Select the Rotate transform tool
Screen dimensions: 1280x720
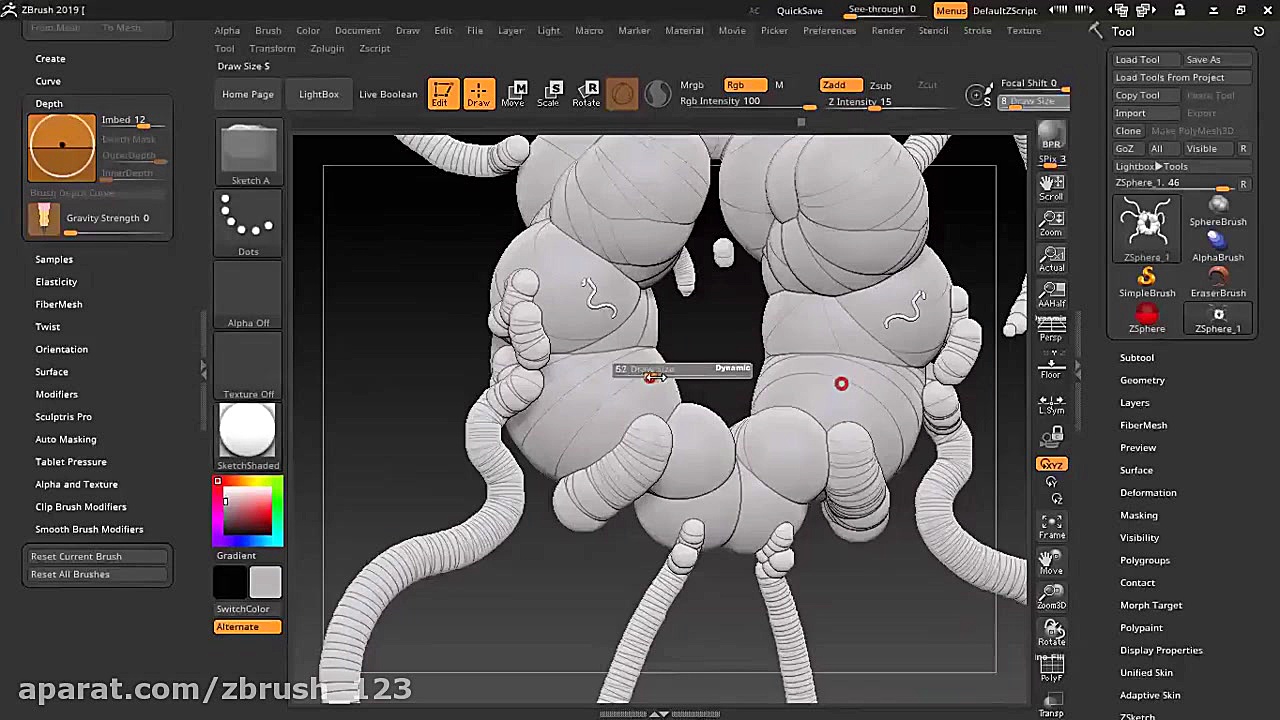586,94
